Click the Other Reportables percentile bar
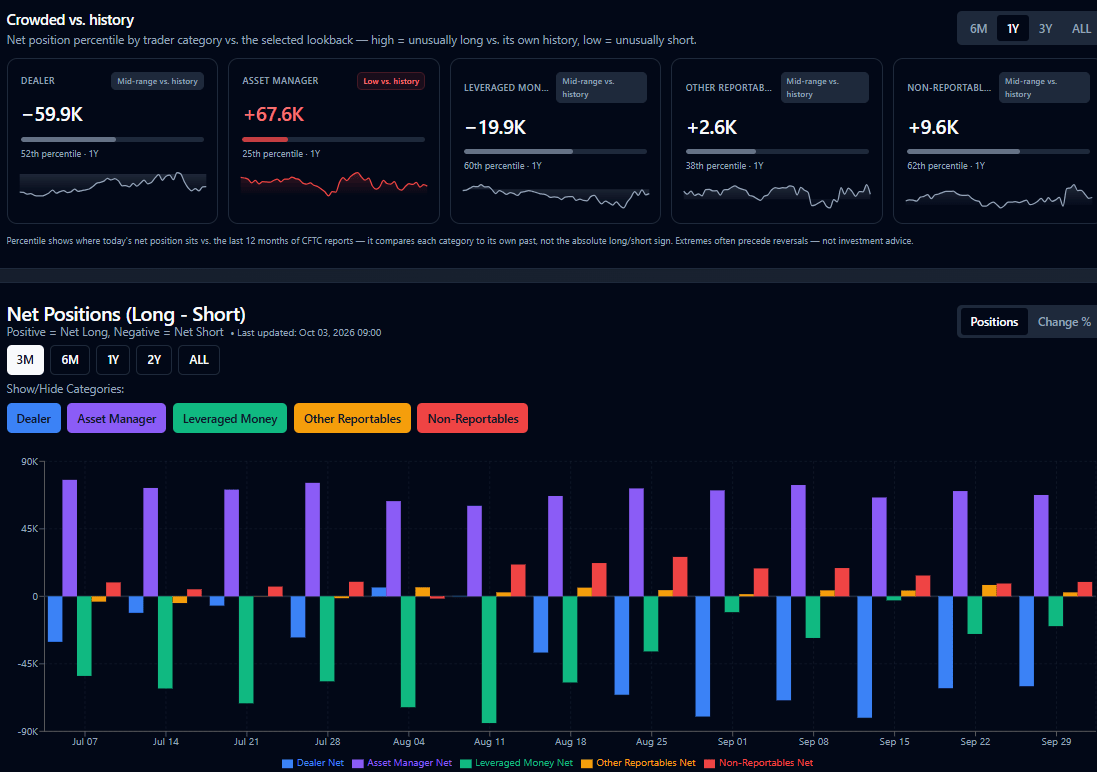The width and height of the screenshot is (1097, 772). [777, 151]
